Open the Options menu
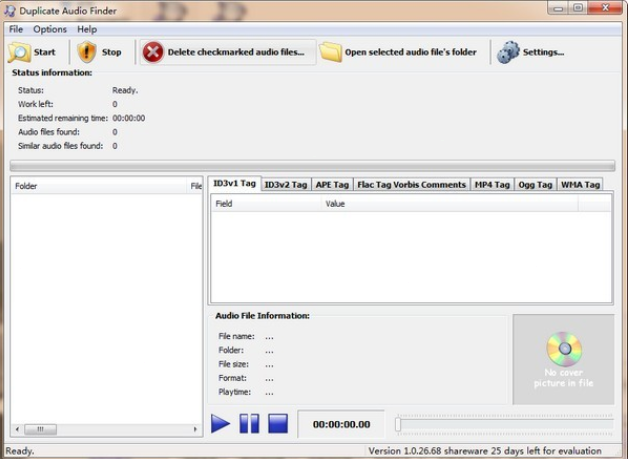The width and height of the screenshot is (629, 459). 50,29
